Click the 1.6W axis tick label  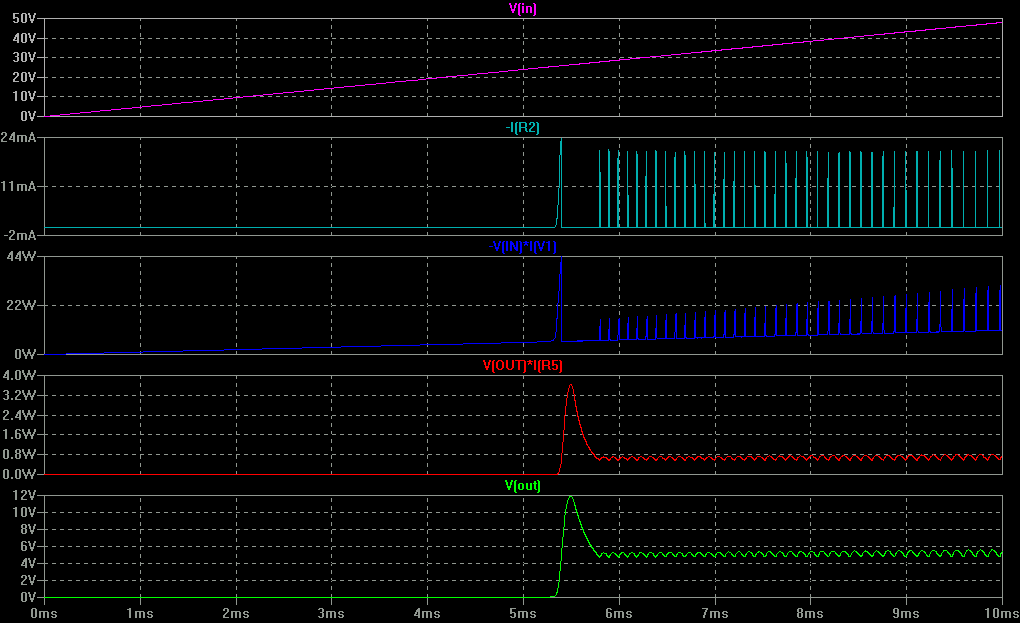(x=20, y=434)
